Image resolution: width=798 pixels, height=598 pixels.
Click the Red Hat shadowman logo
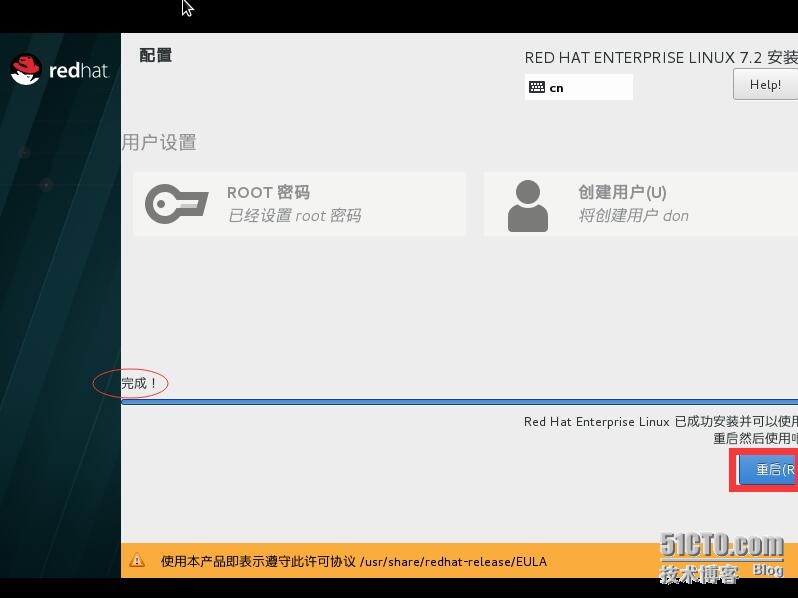[26, 70]
